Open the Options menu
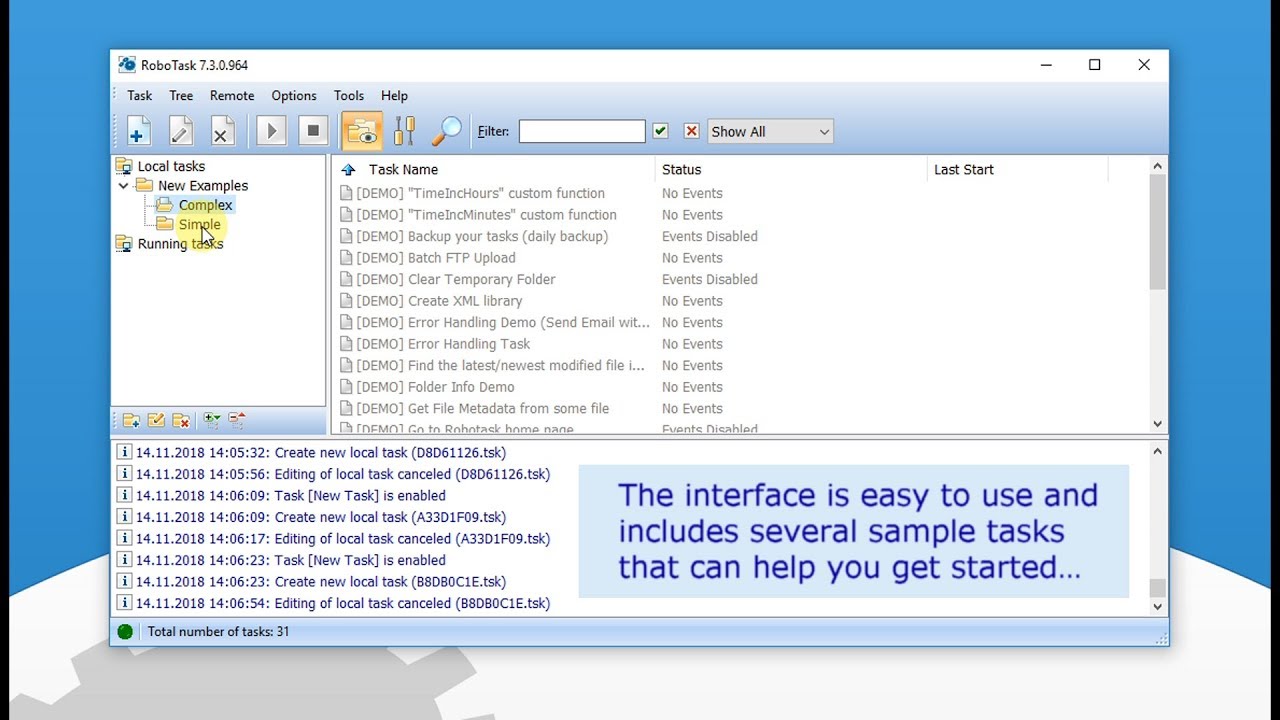Image resolution: width=1280 pixels, height=720 pixels. pos(294,96)
